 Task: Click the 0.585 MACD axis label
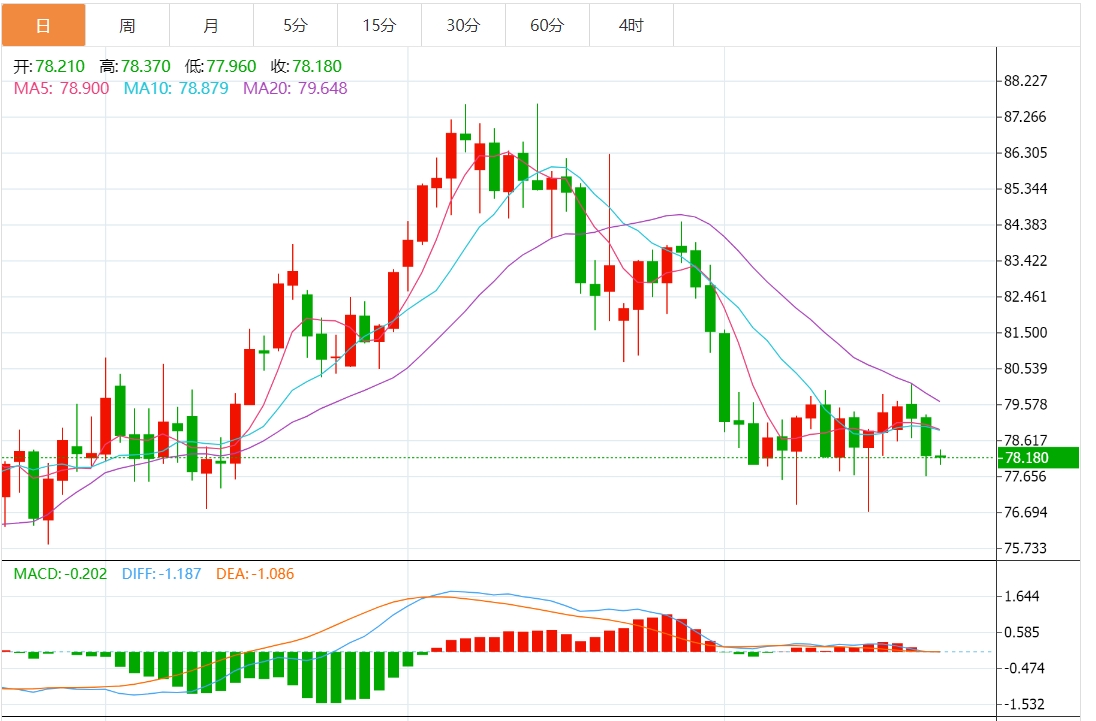1021,632
